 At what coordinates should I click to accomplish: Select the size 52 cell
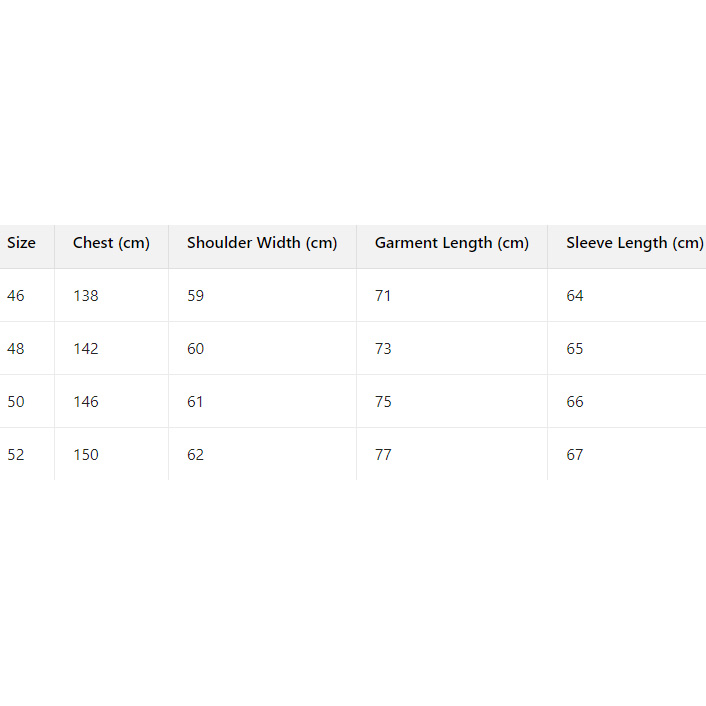coord(16,455)
